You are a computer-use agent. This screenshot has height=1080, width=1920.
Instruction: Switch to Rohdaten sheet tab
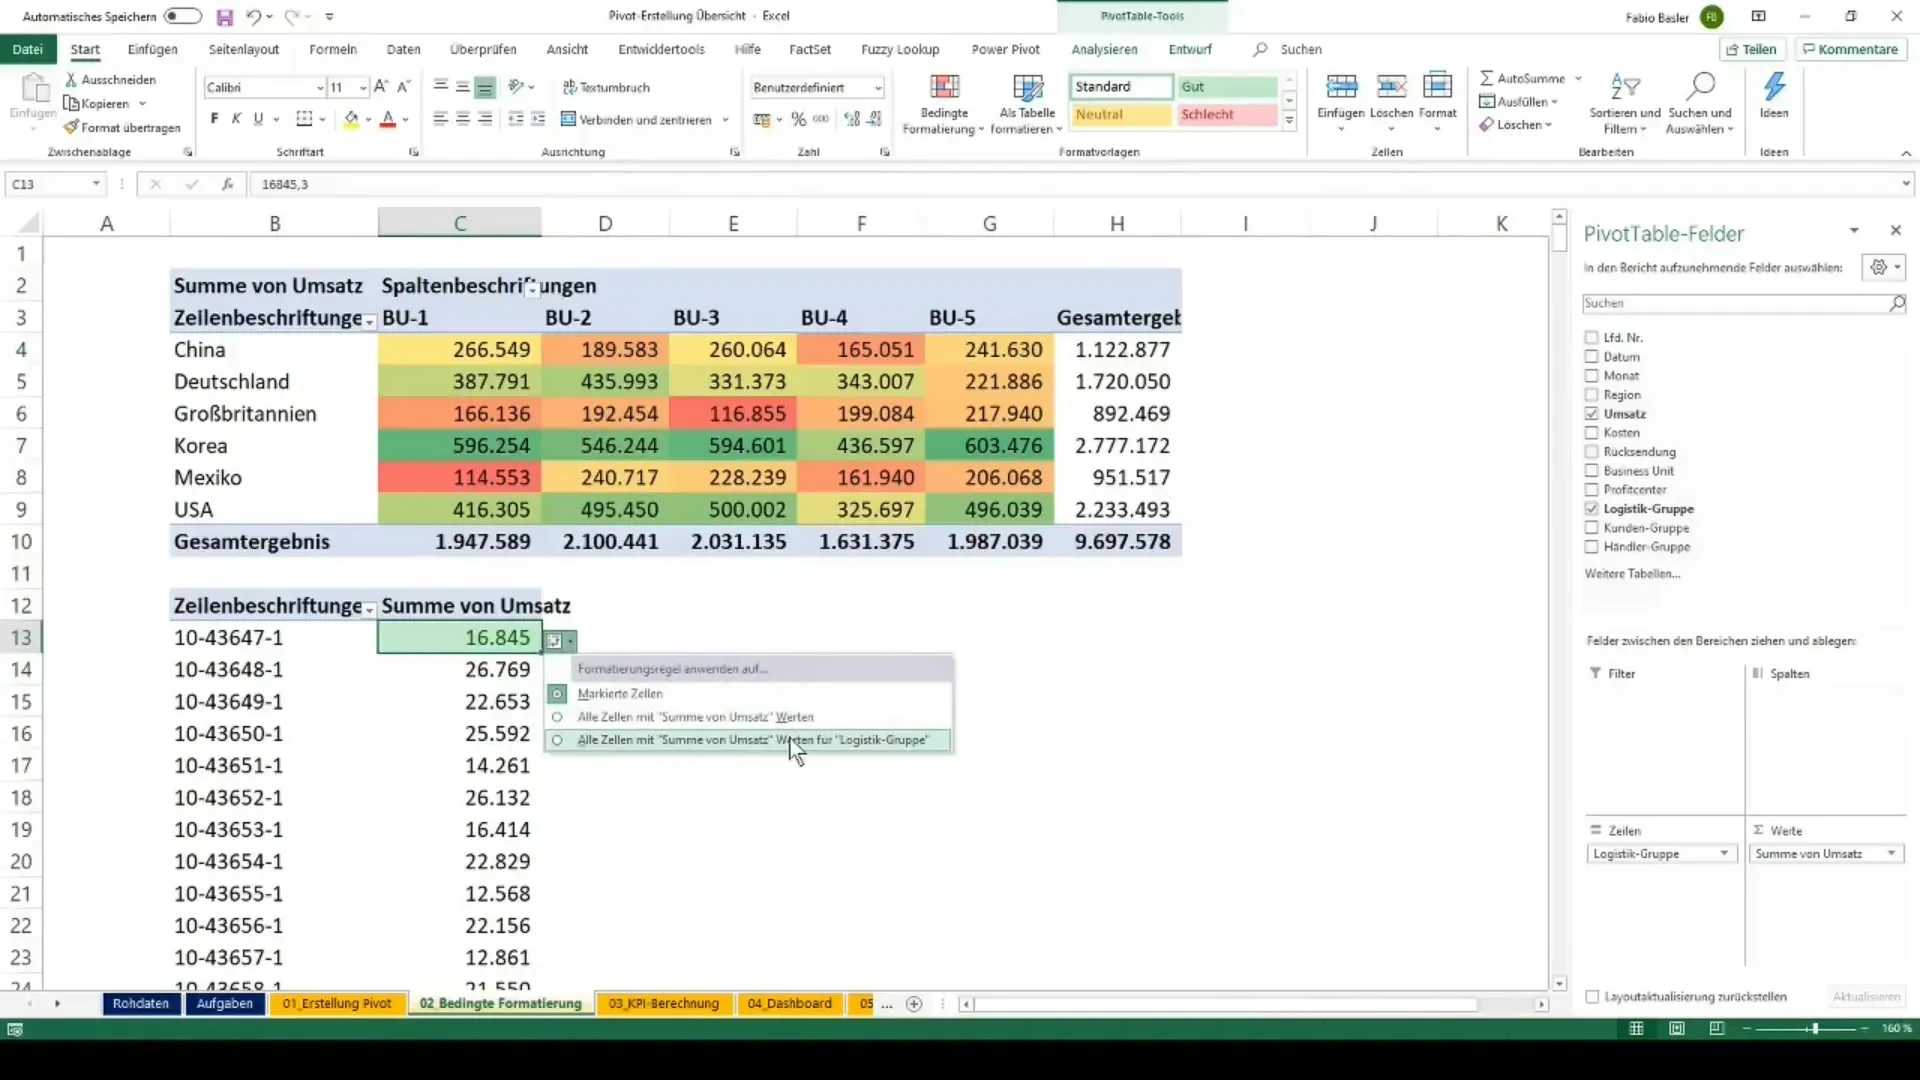[141, 1004]
